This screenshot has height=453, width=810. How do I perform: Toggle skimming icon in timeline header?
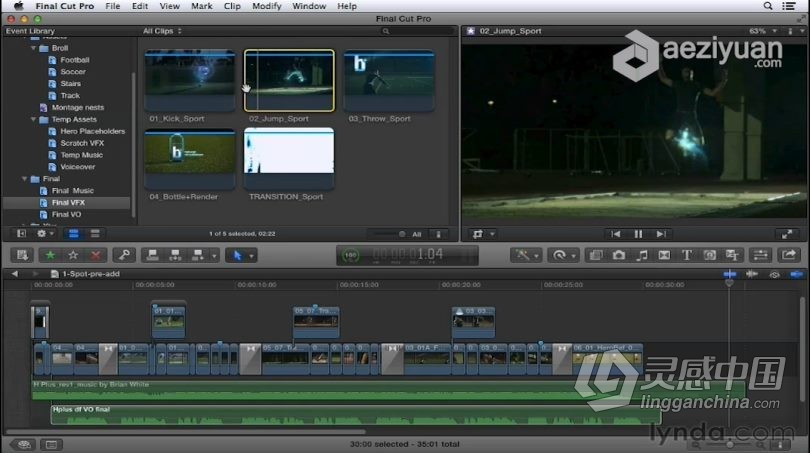click(x=729, y=274)
